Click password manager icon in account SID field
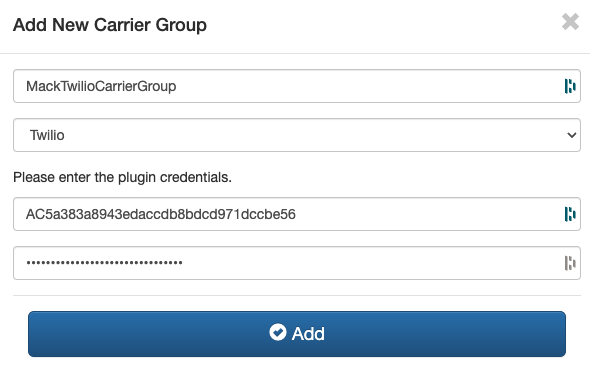The image size is (590, 373). [570, 214]
